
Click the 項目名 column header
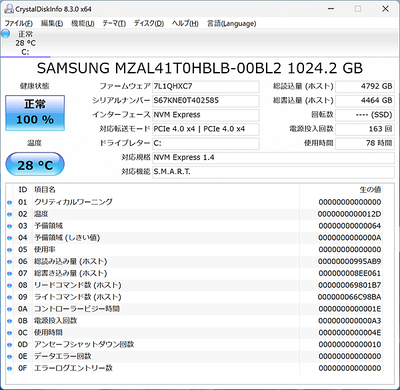[x=166, y=190]
